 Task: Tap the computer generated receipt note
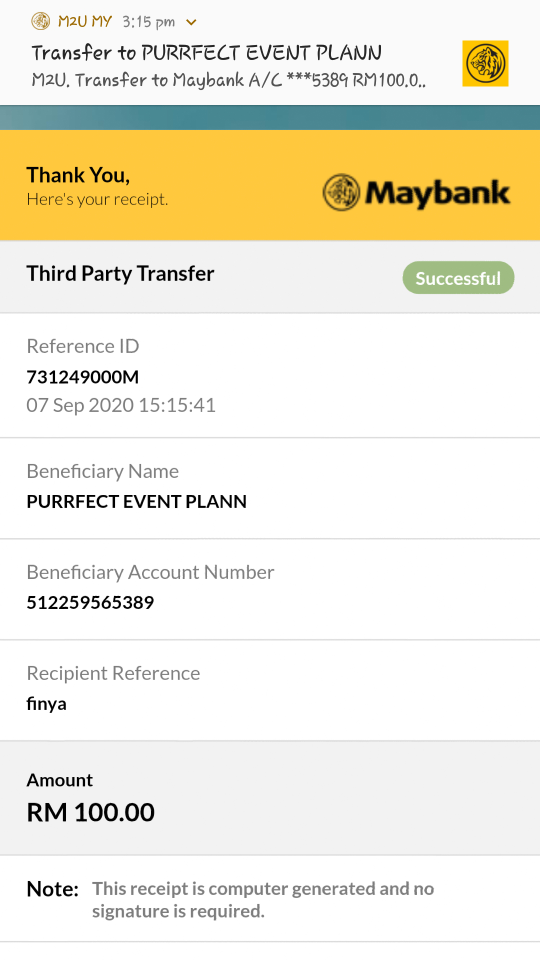(263, 899)
